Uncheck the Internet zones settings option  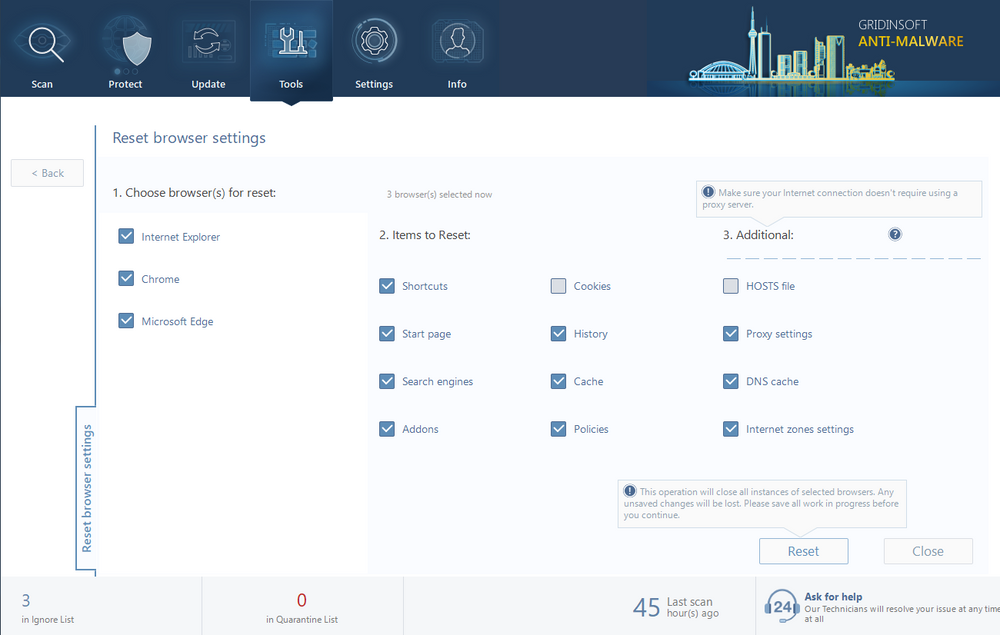731,428
